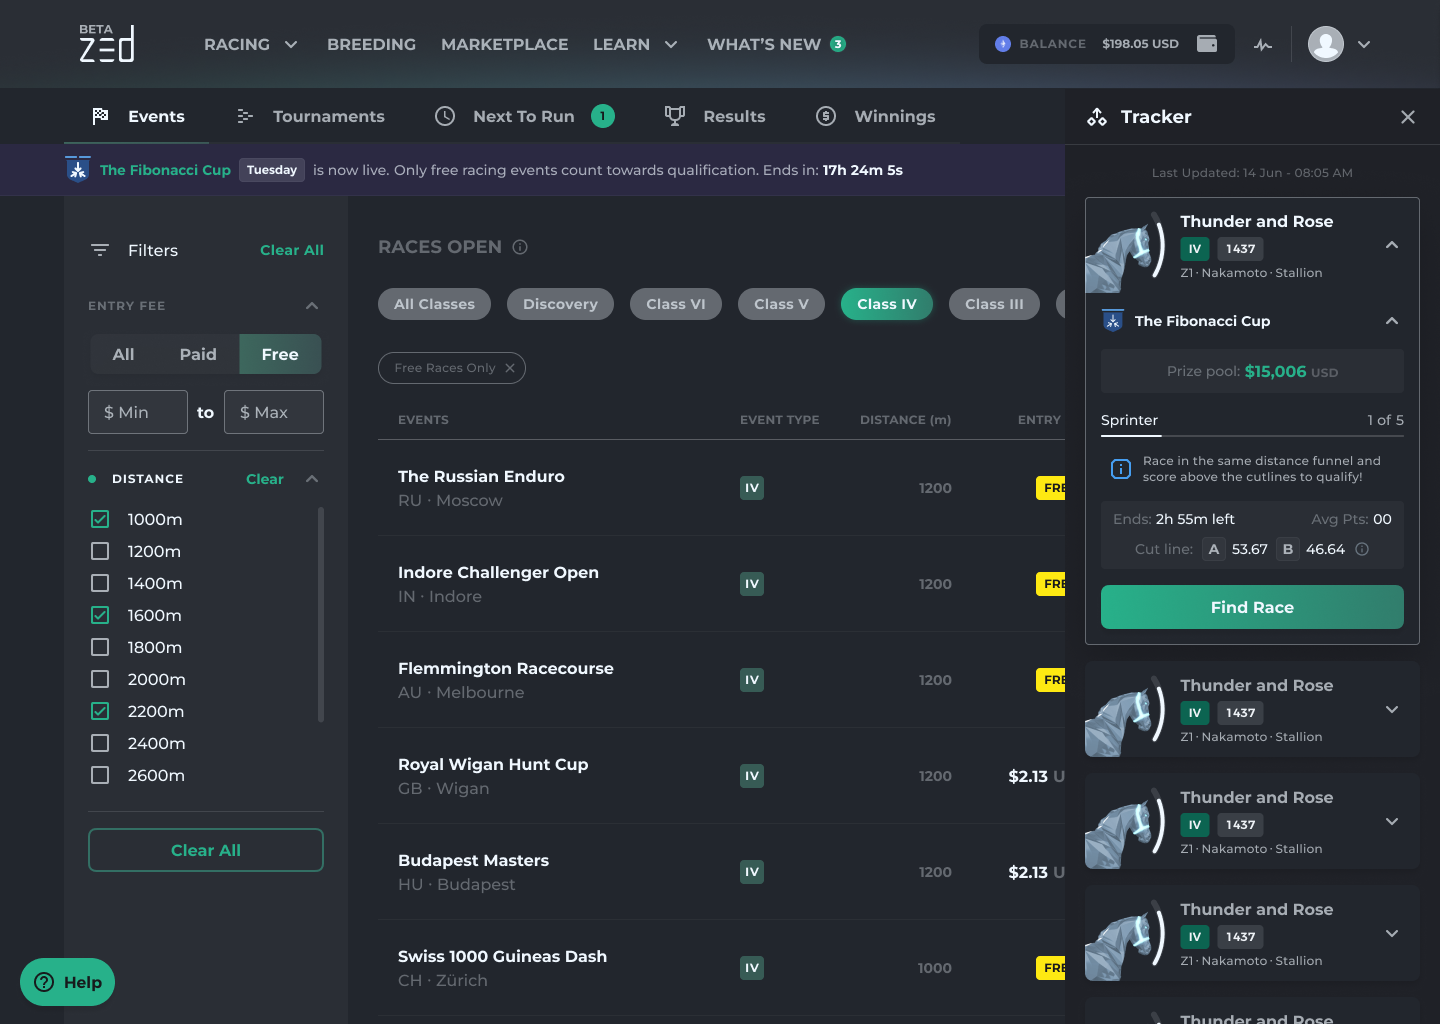Click the Filters sliders icon
Screen dimensions: 1440x1024
tap(100, 250)
